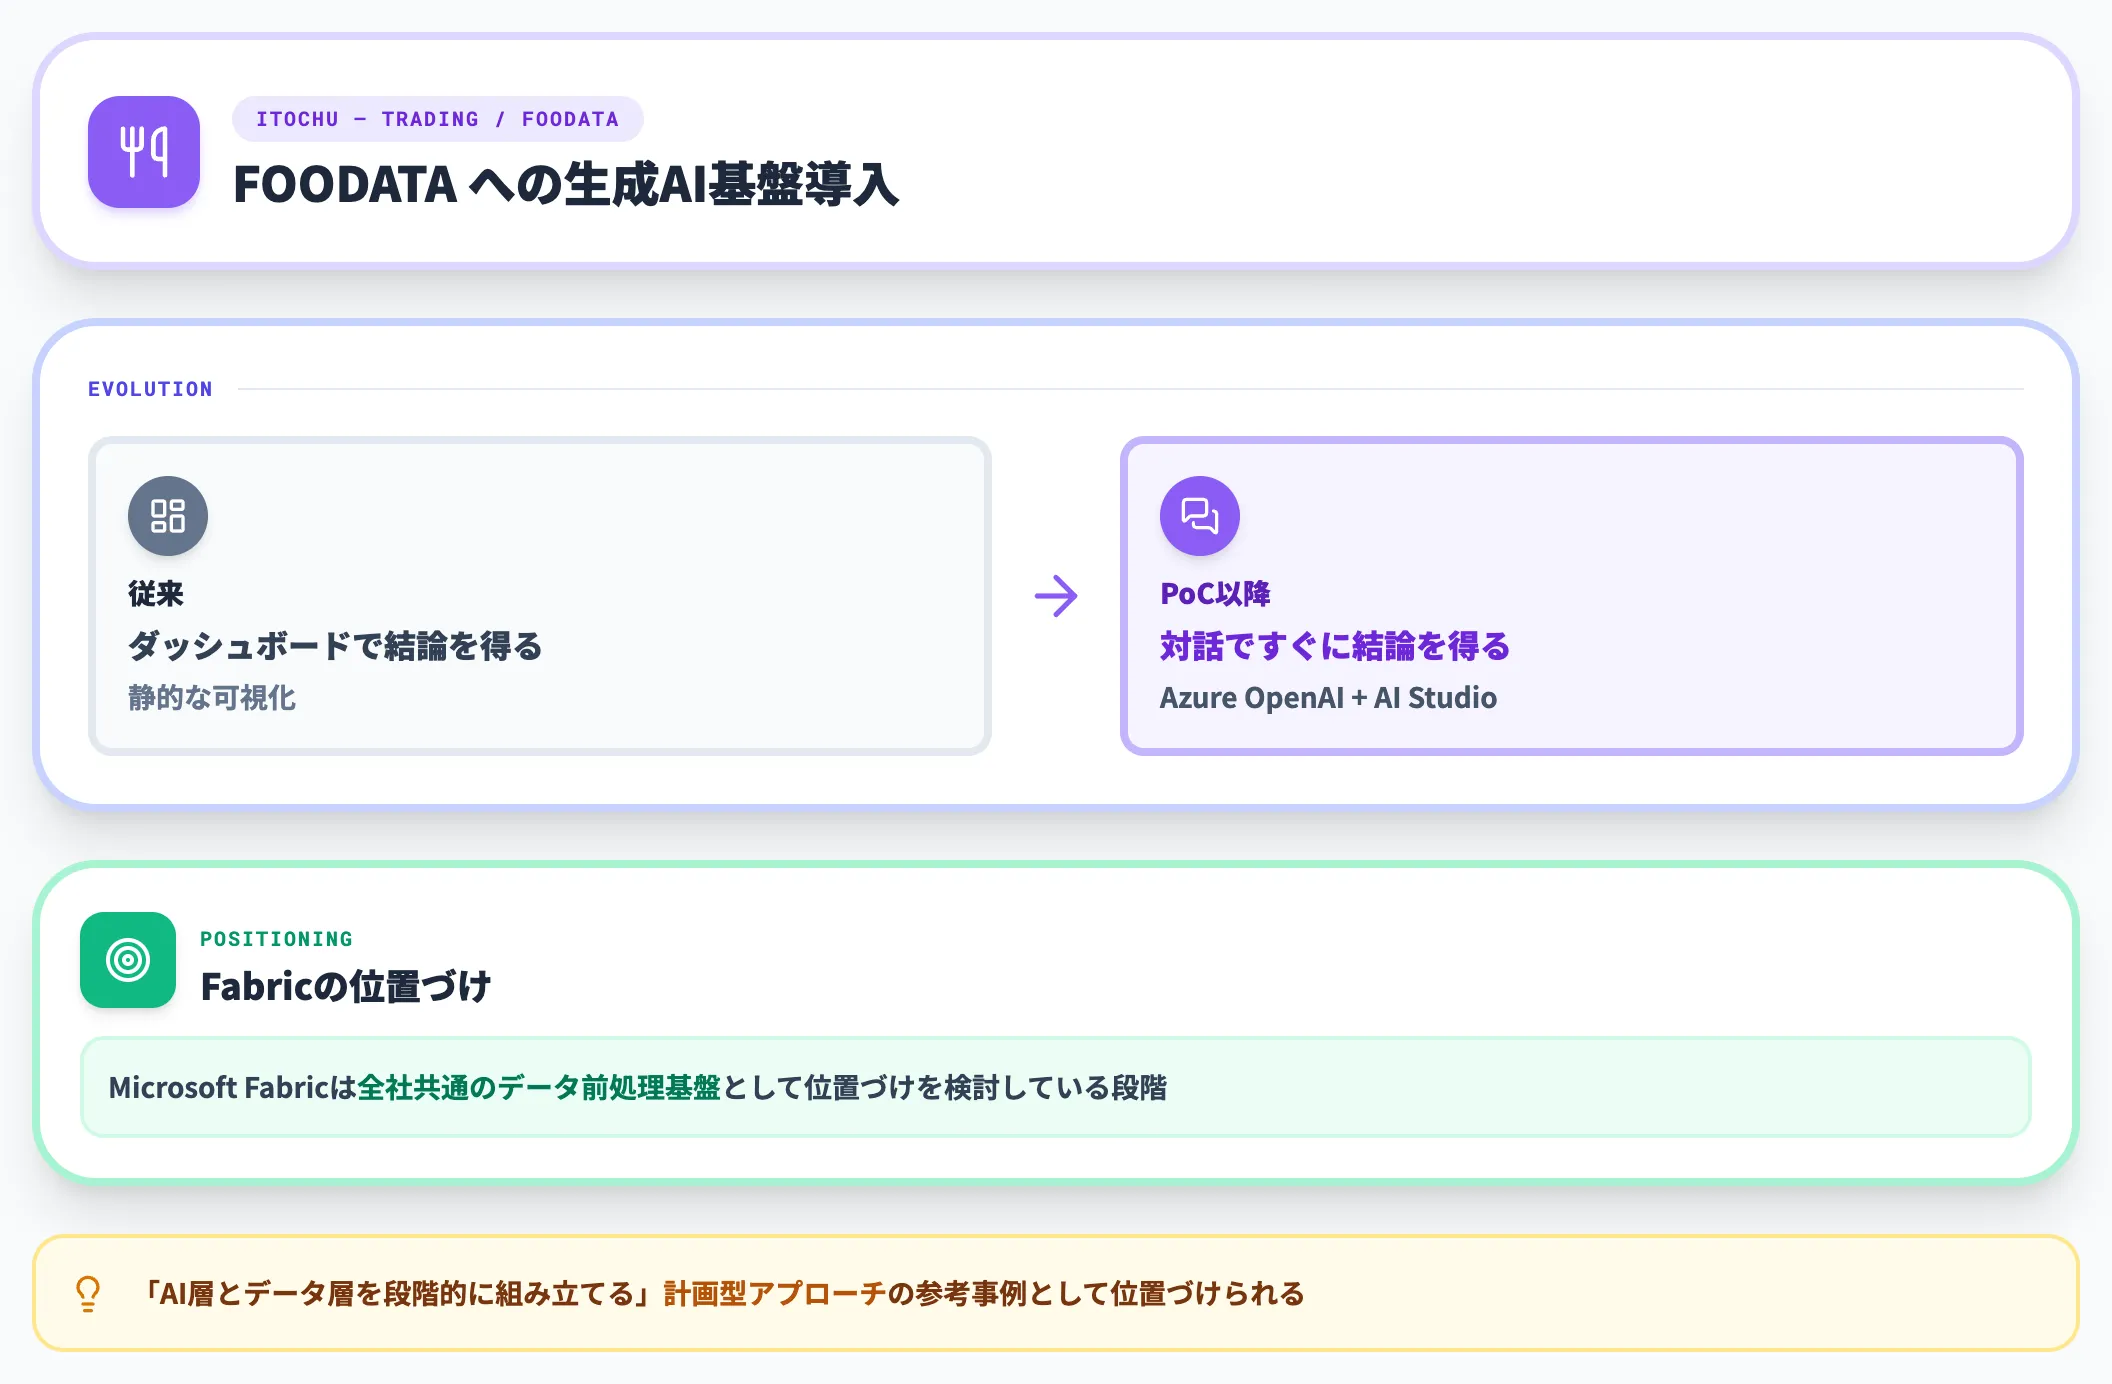Click the Microsoft Fabricは text
The height and width of the screenshot is (1384, 2112).
click(x=233, y=1088)
